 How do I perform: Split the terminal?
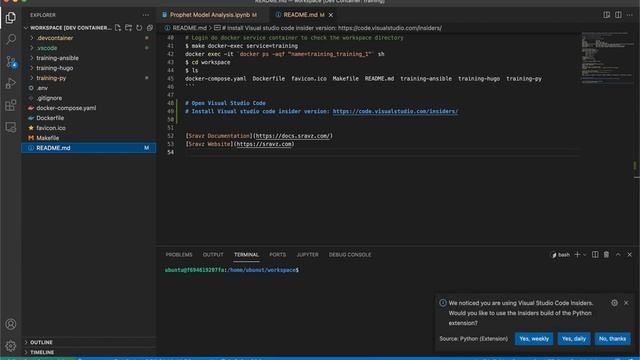[x=595, y=254]
